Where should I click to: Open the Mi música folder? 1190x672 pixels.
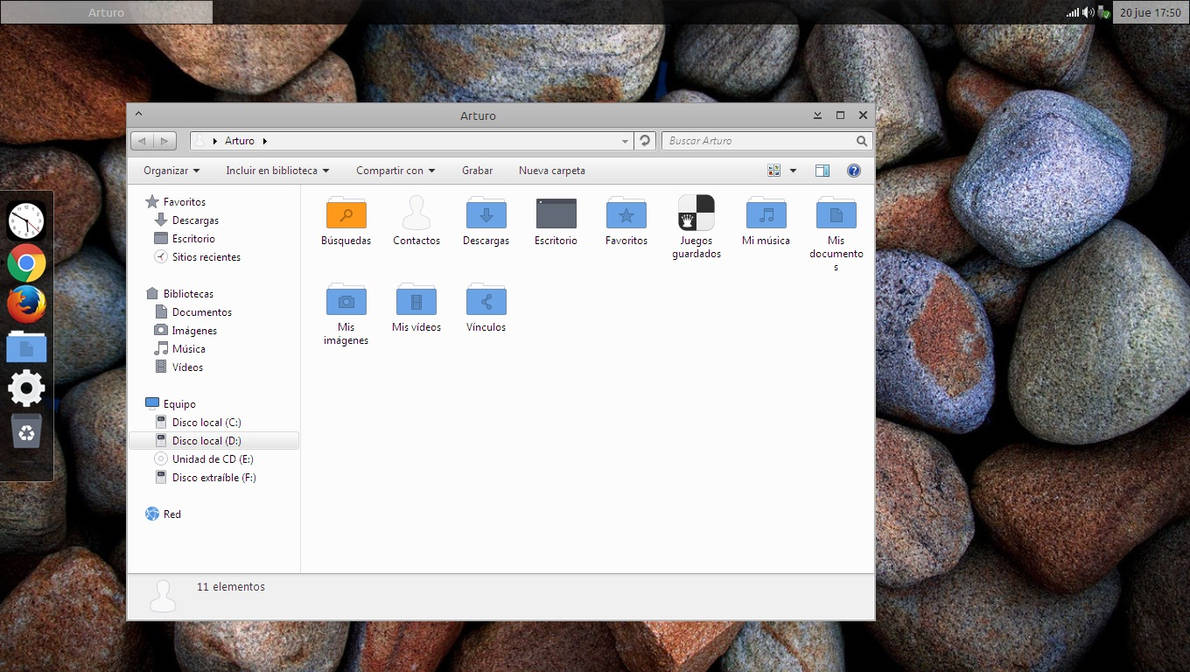[x=766, y=213]
